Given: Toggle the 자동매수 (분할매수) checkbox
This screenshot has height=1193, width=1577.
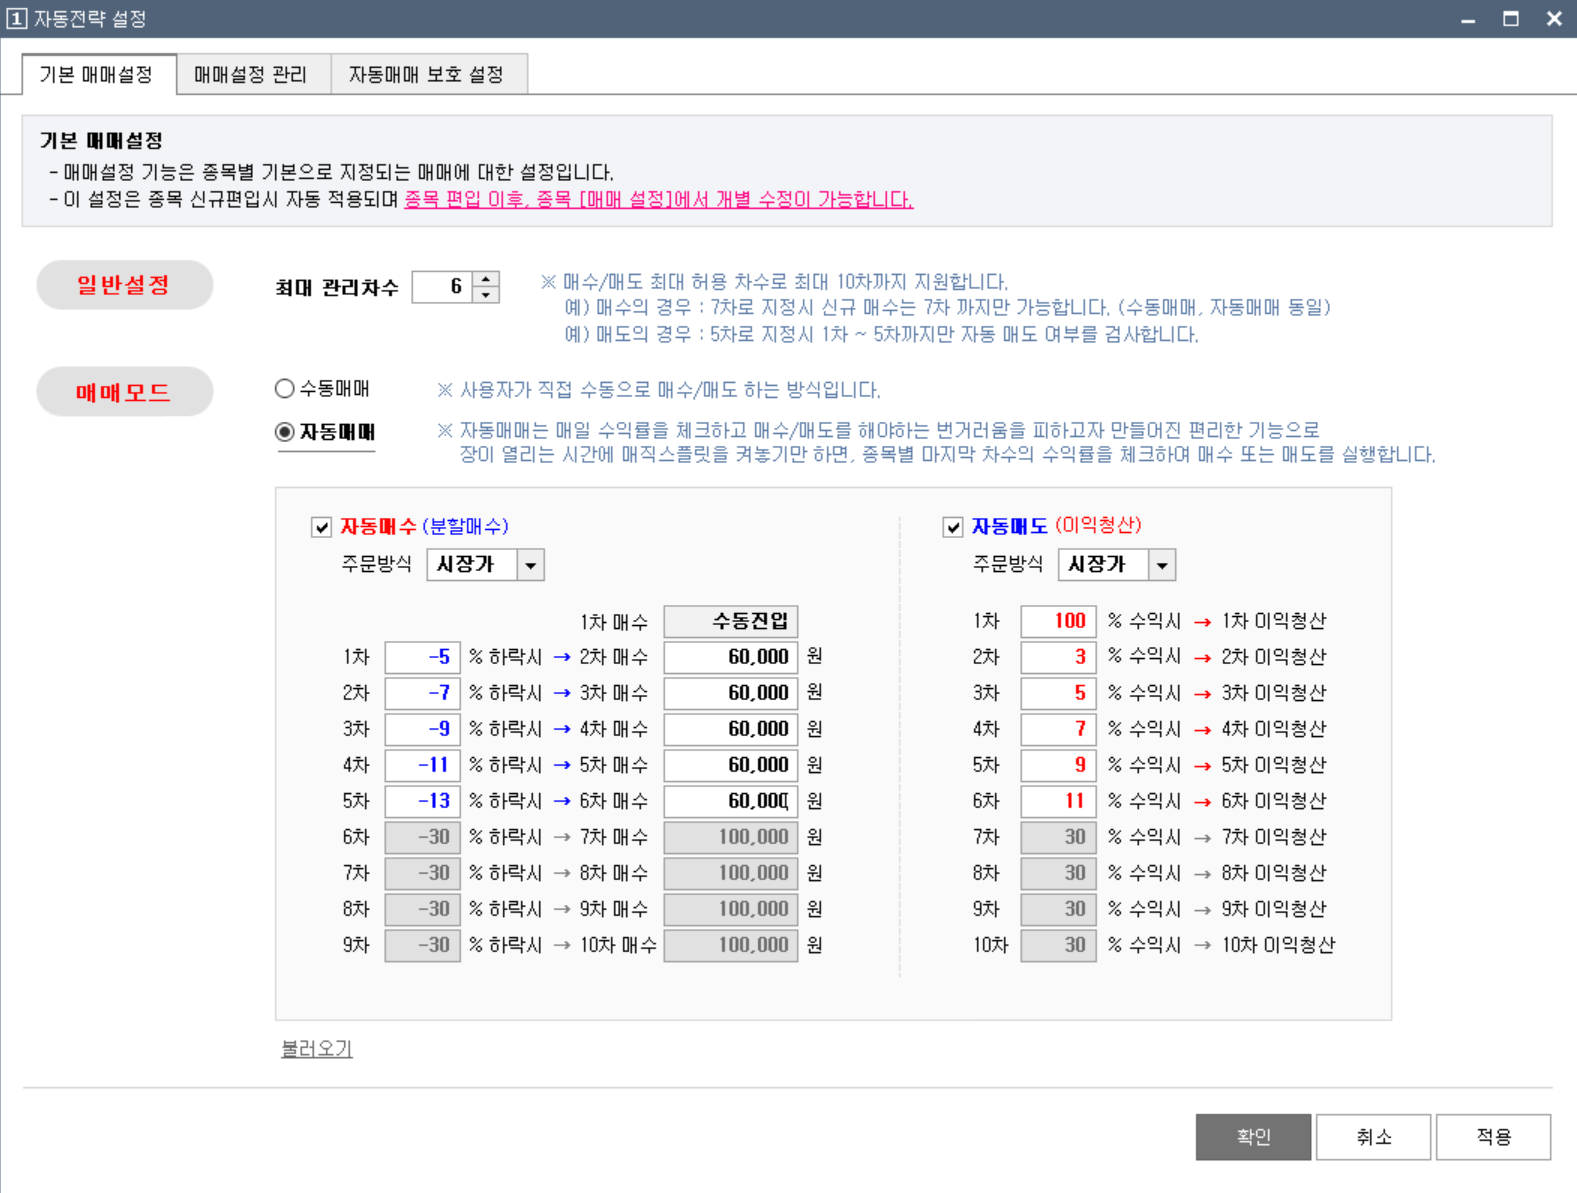Looking at the screenshot, I should coord(322,527).
